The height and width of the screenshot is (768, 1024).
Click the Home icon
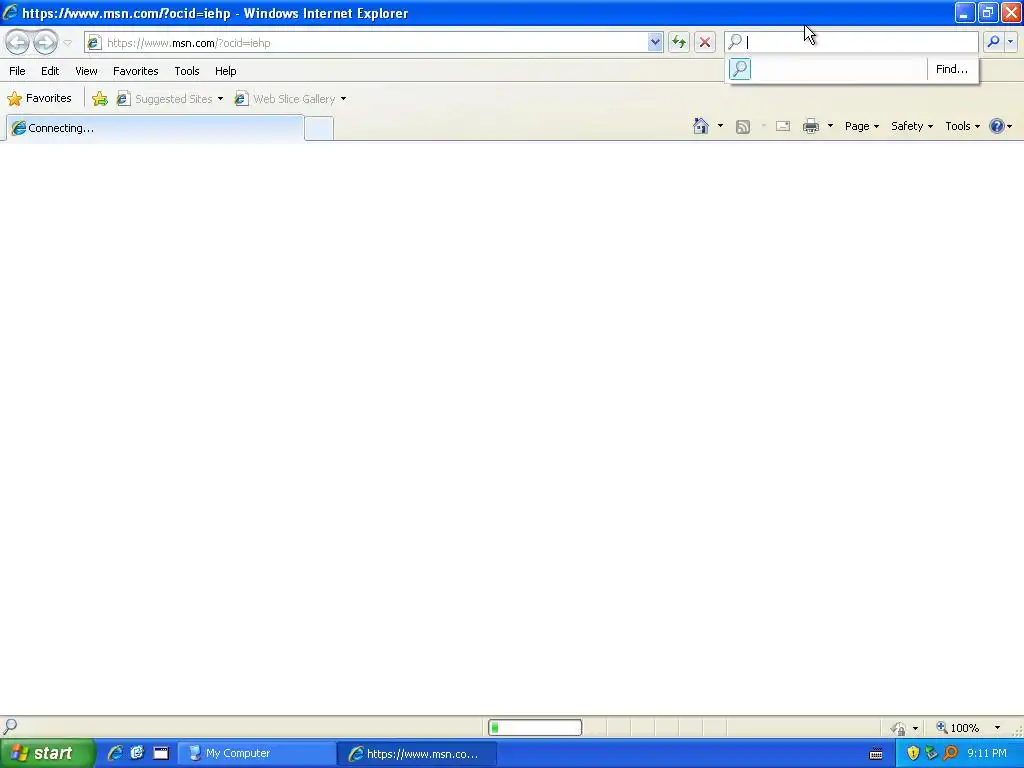[701, 126]
